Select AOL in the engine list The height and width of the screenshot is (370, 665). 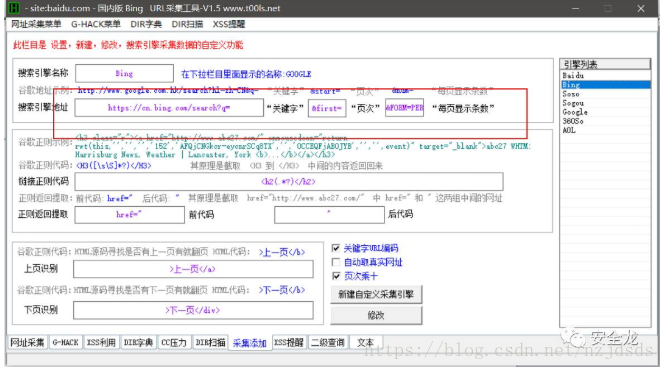[605, 130]
